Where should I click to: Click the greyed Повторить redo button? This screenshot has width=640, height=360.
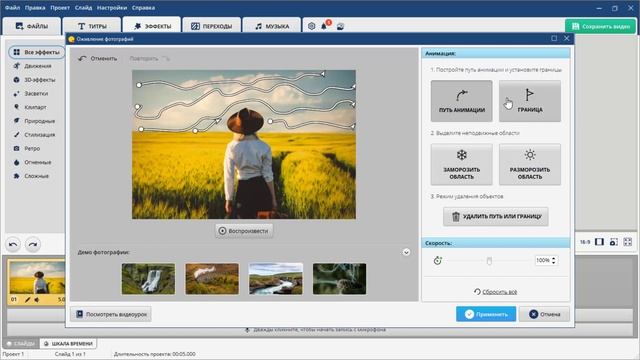pyautogui.click(x=149, y=58)
